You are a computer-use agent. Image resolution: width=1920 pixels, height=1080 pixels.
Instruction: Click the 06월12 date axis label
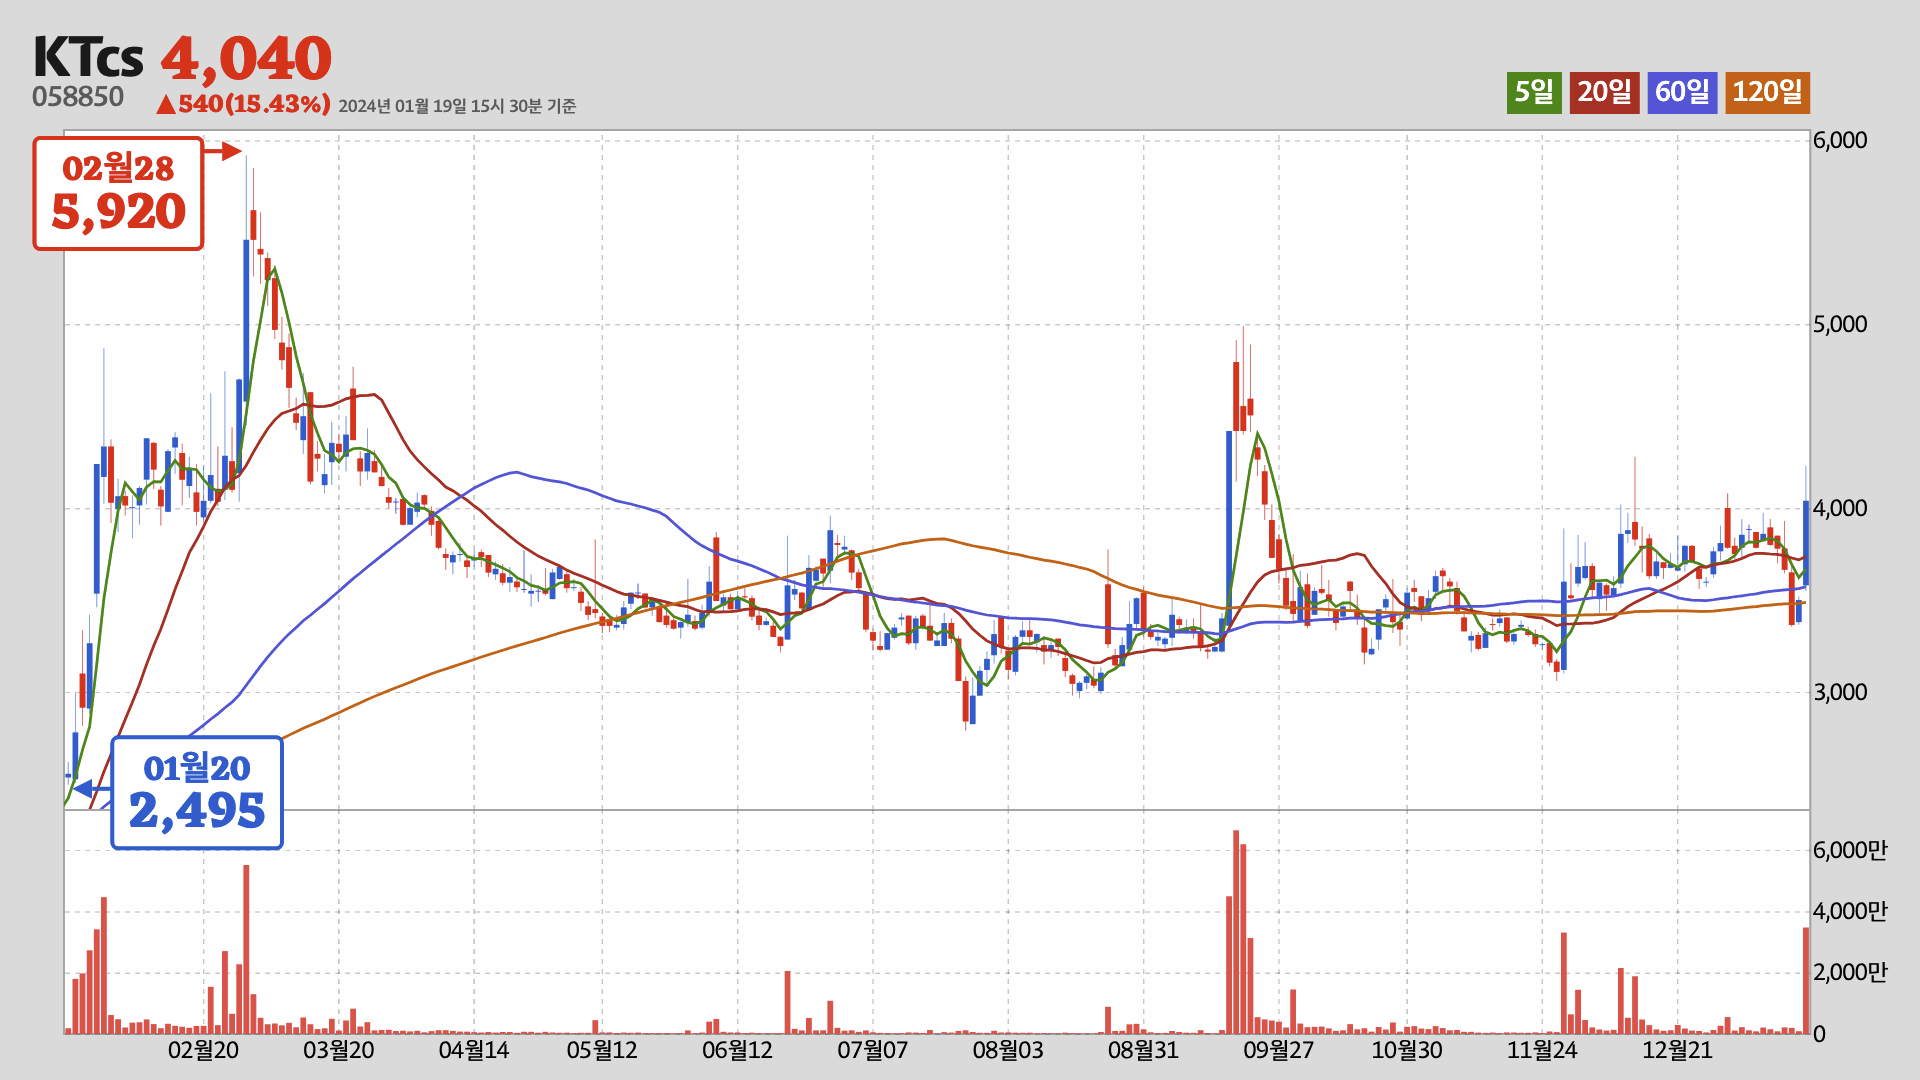(x=738, y=1051)
